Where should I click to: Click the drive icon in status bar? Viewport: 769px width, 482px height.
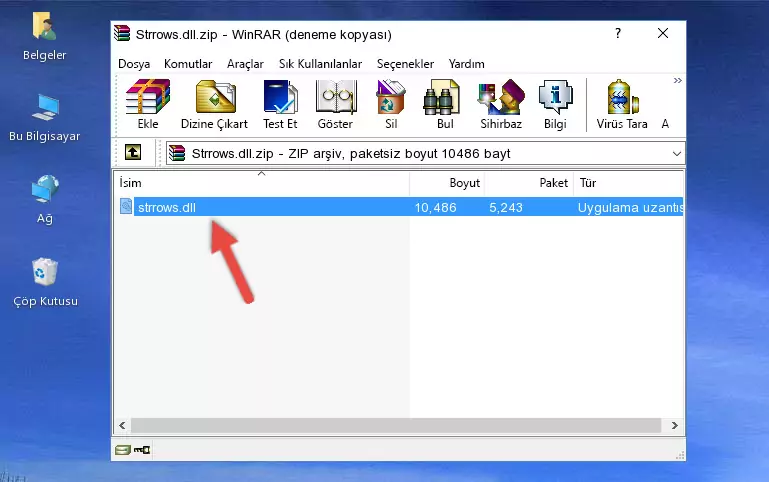[x=123, y=450]
